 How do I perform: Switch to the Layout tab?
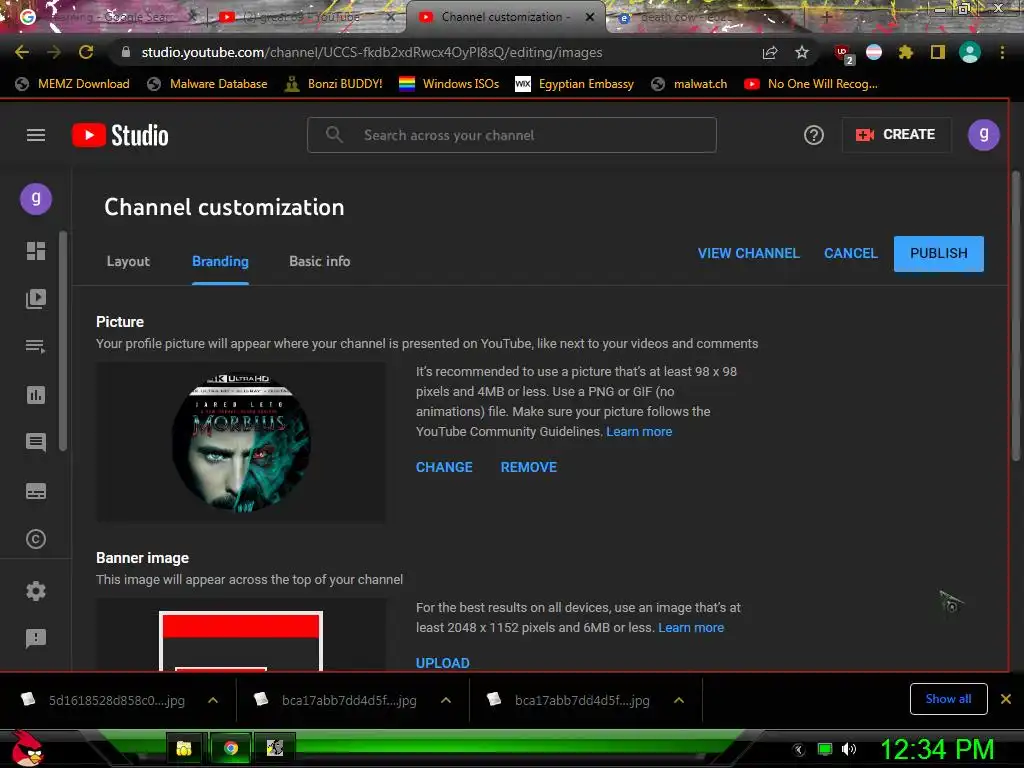[x=128, y=261]
